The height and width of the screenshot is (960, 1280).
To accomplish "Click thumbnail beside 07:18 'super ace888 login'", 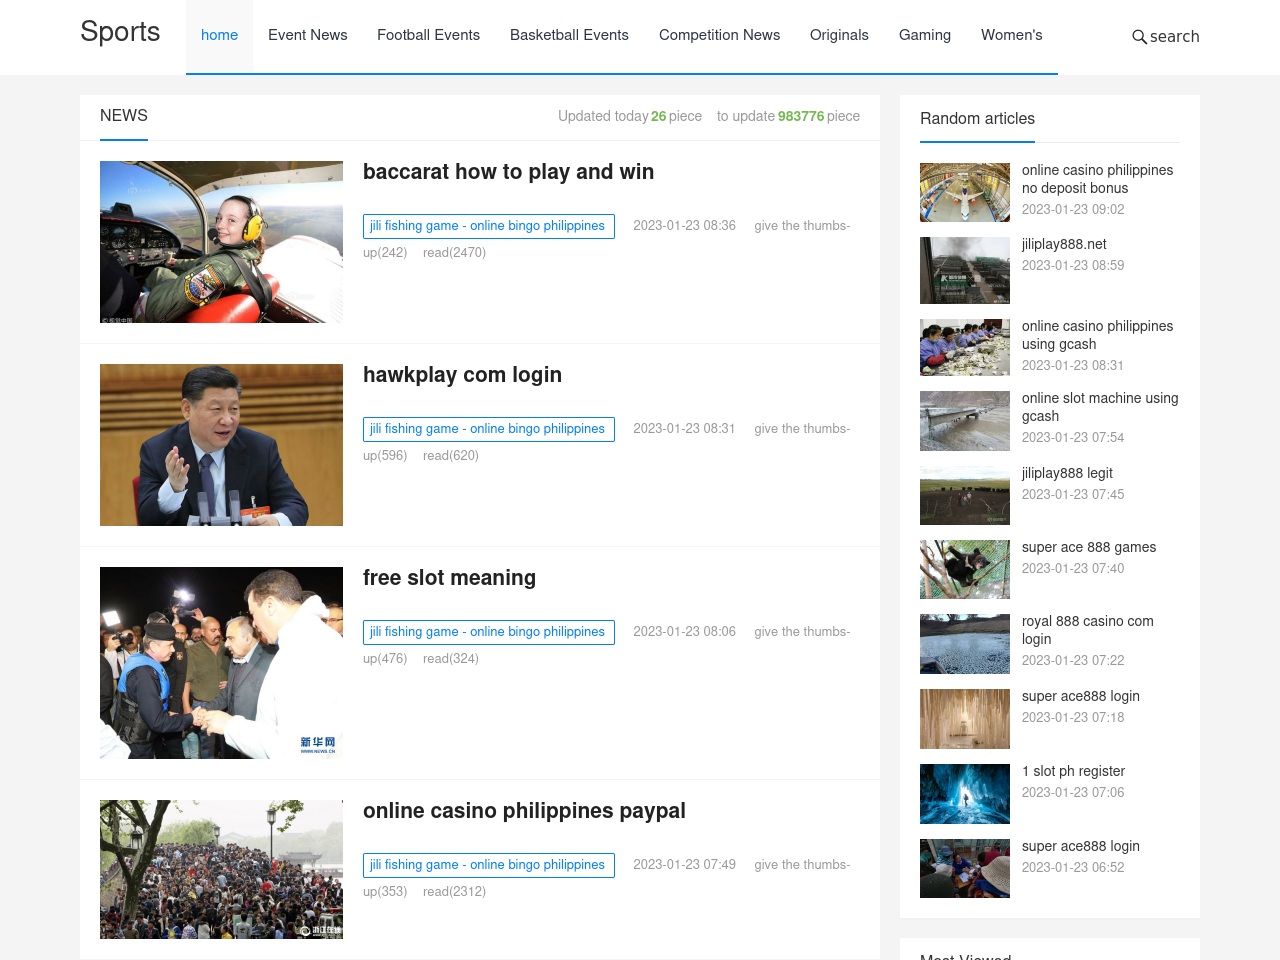I will 965,719.
